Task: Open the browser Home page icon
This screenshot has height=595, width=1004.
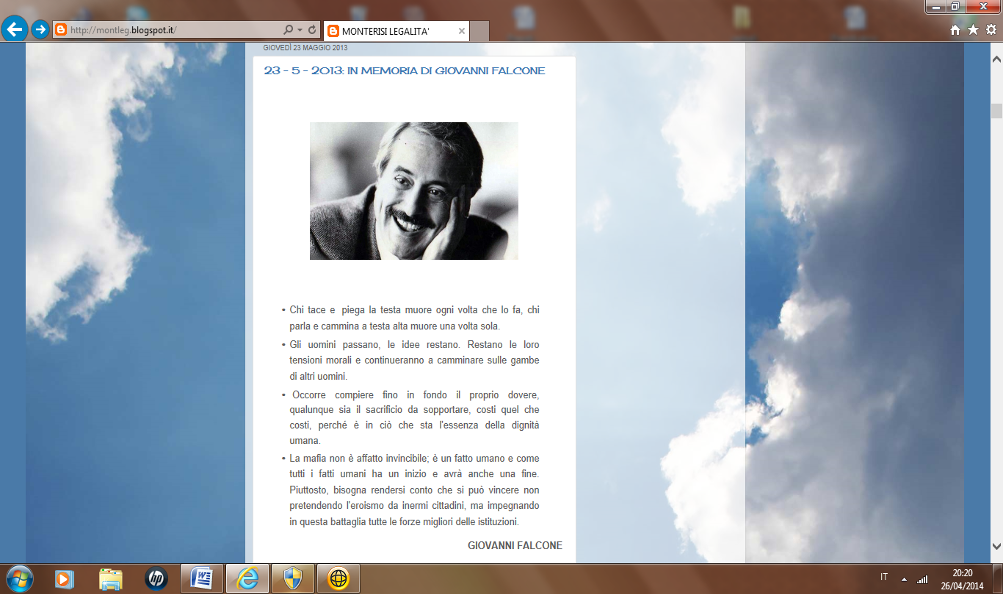Action: [x=955, y=30]
